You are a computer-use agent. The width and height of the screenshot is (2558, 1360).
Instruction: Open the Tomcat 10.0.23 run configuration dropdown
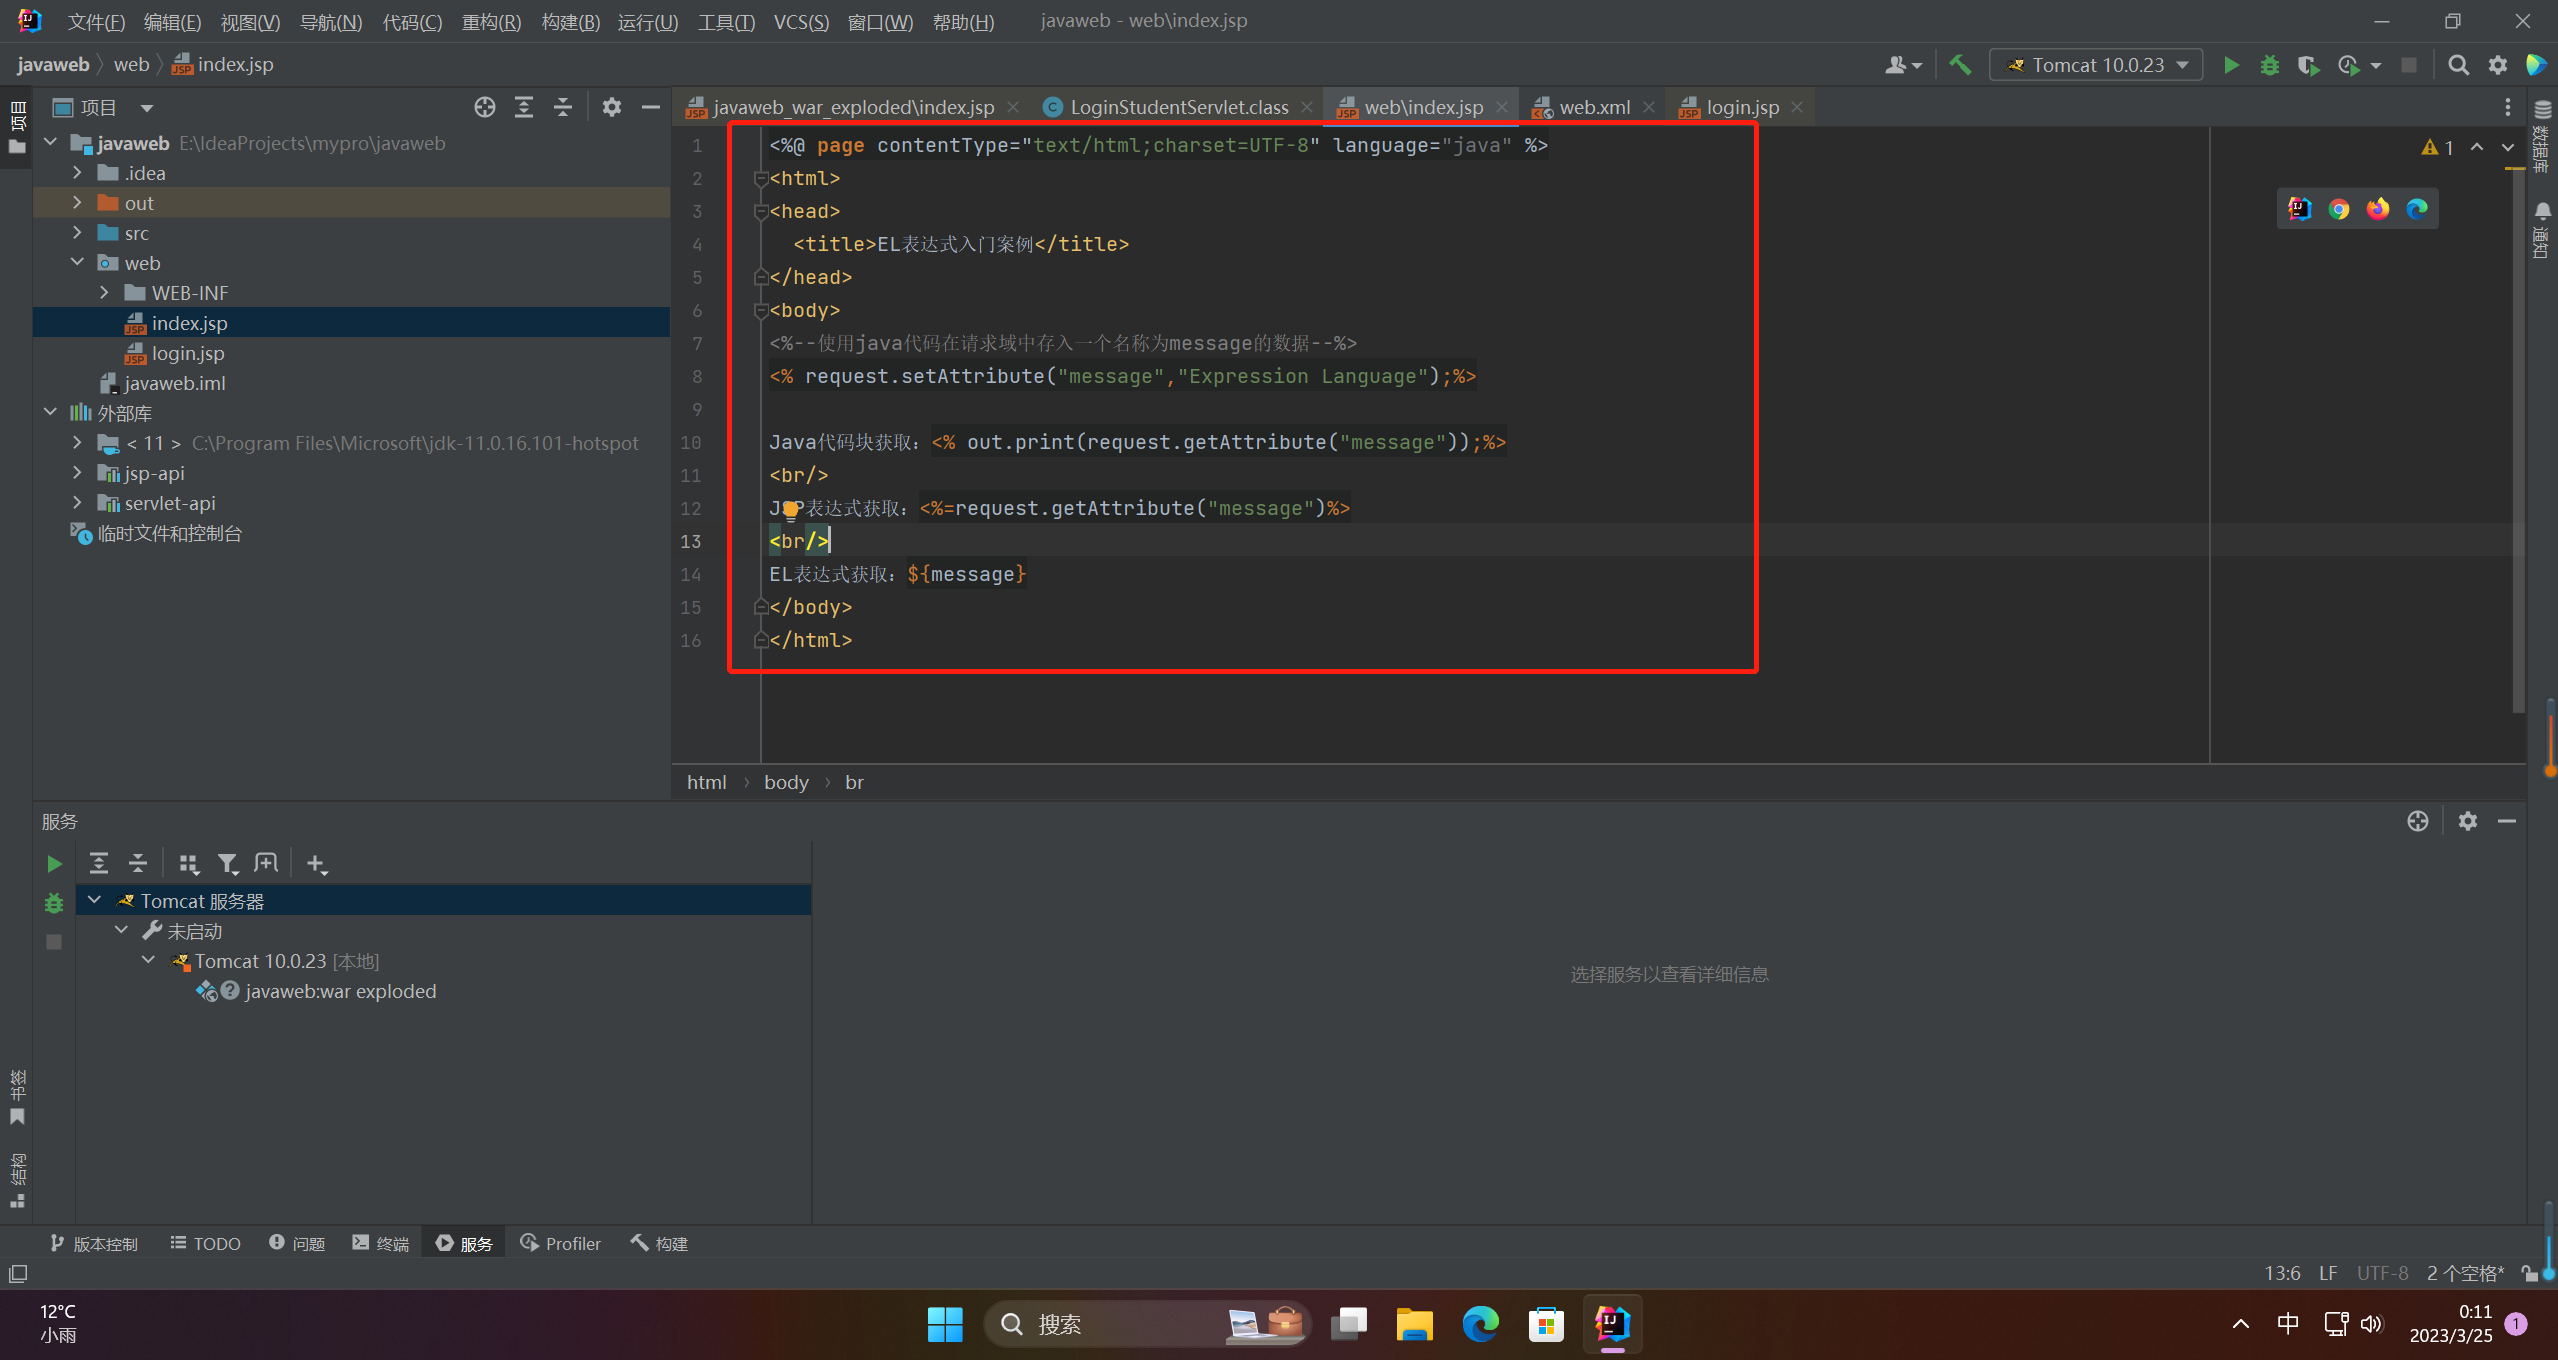2097,65
